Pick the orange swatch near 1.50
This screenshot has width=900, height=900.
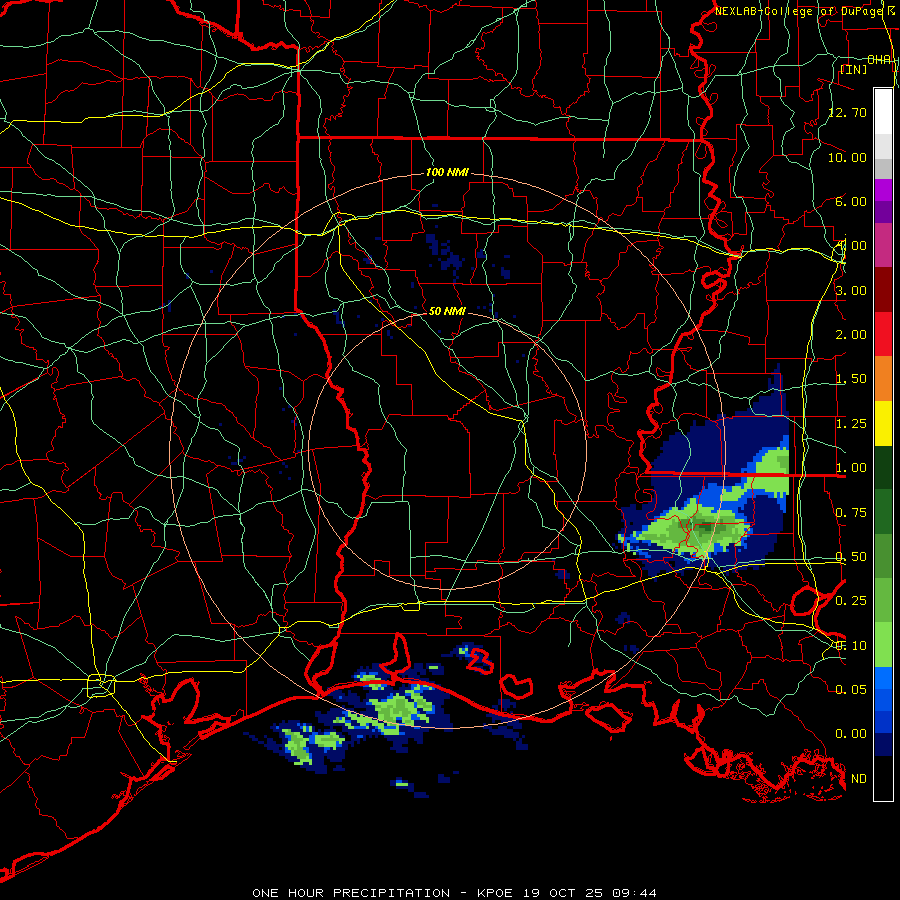[883, 378]
